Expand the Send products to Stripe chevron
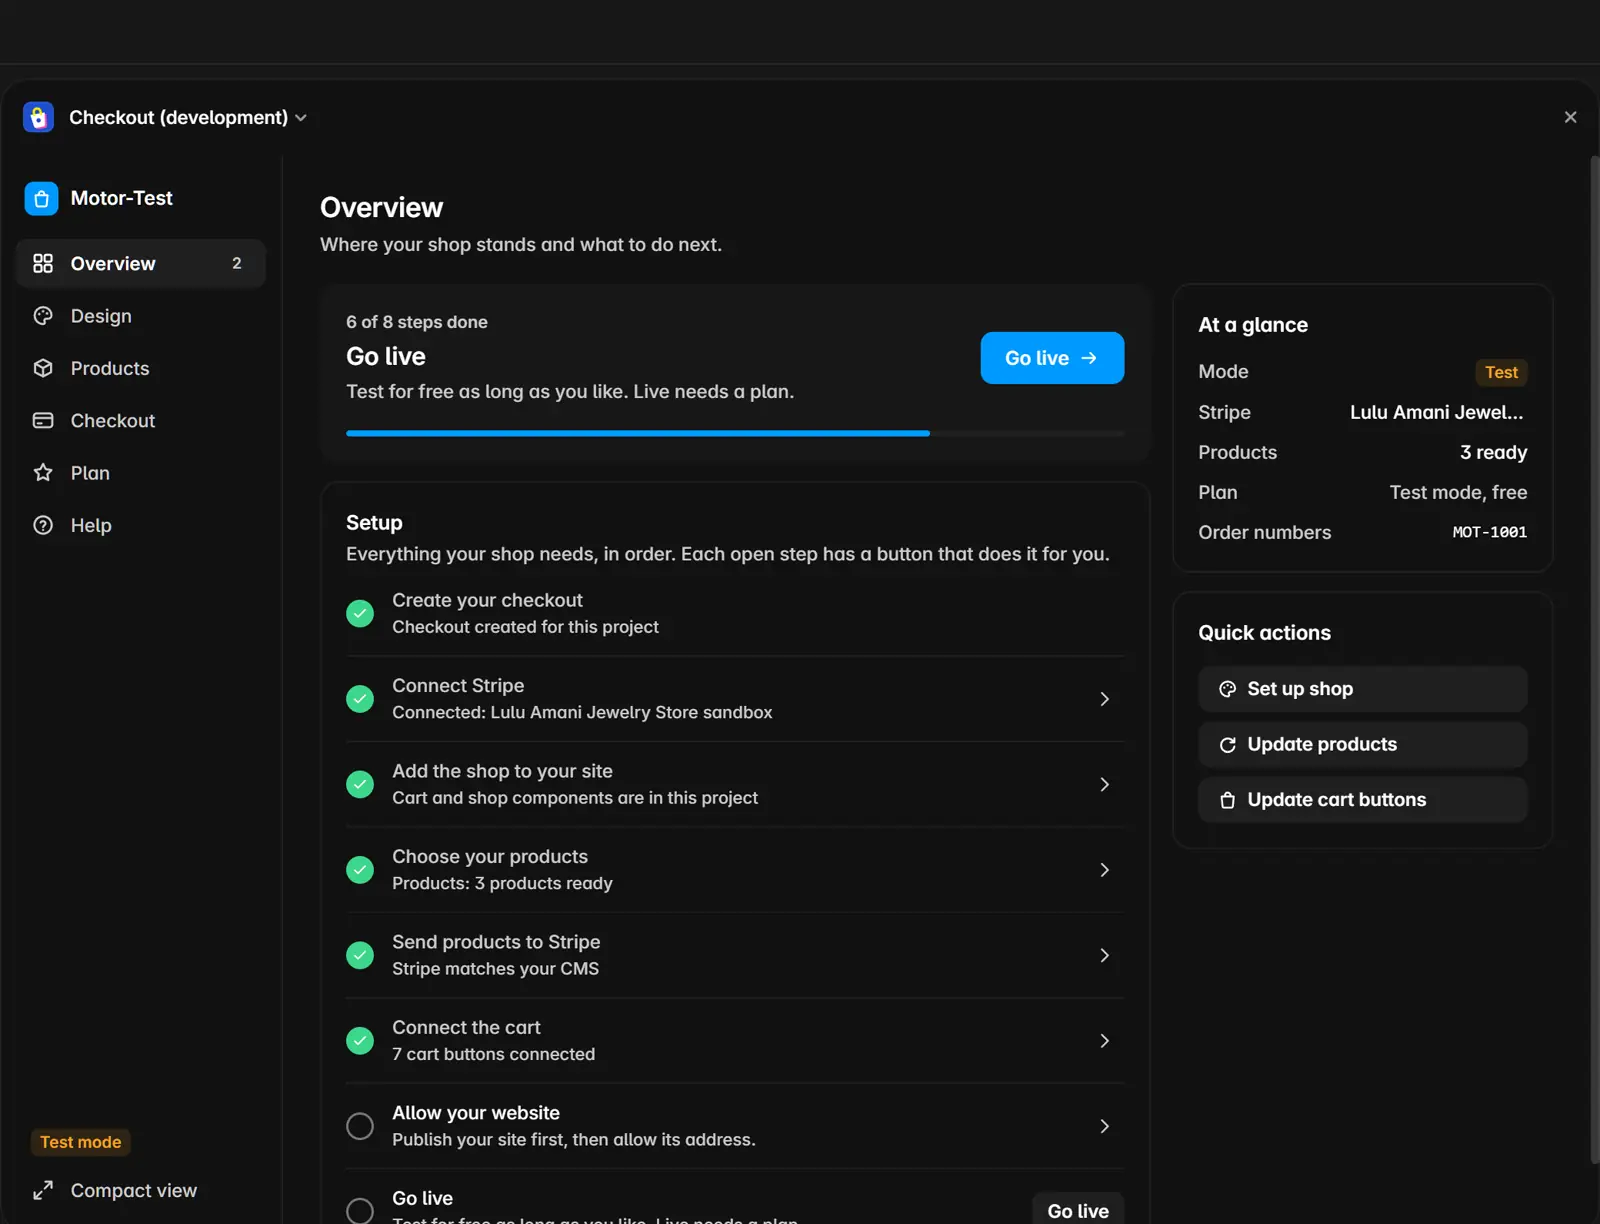Viewport: 1600px width, 1224px height. tap(1104, 955)
